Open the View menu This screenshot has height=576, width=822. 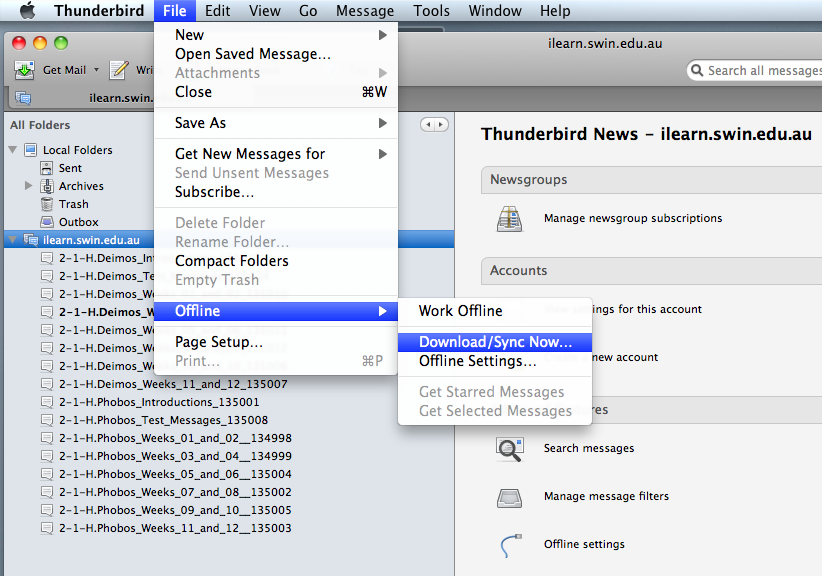(x=265, y=10)
